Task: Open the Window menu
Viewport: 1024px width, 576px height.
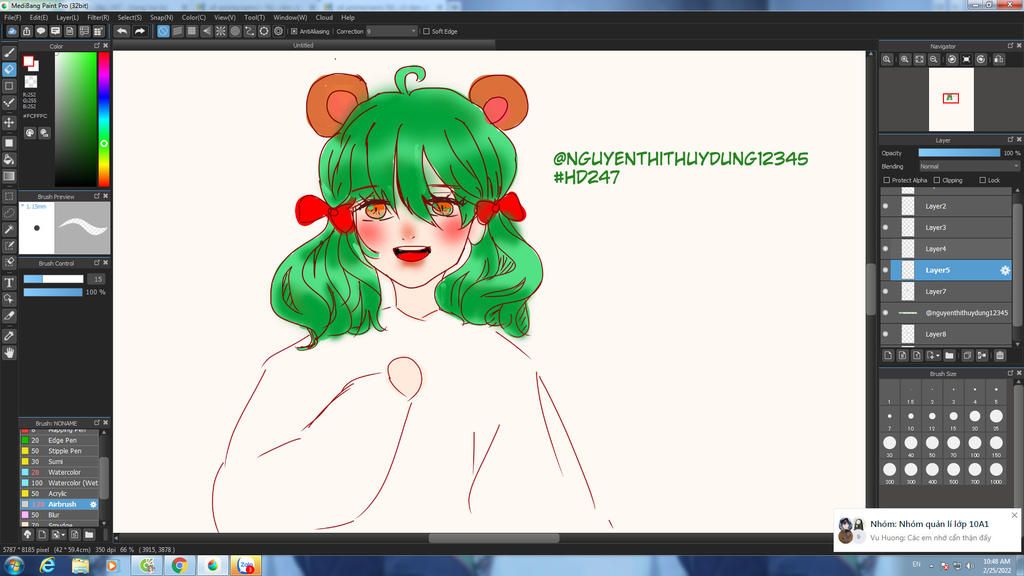Action: coord(290,18)
